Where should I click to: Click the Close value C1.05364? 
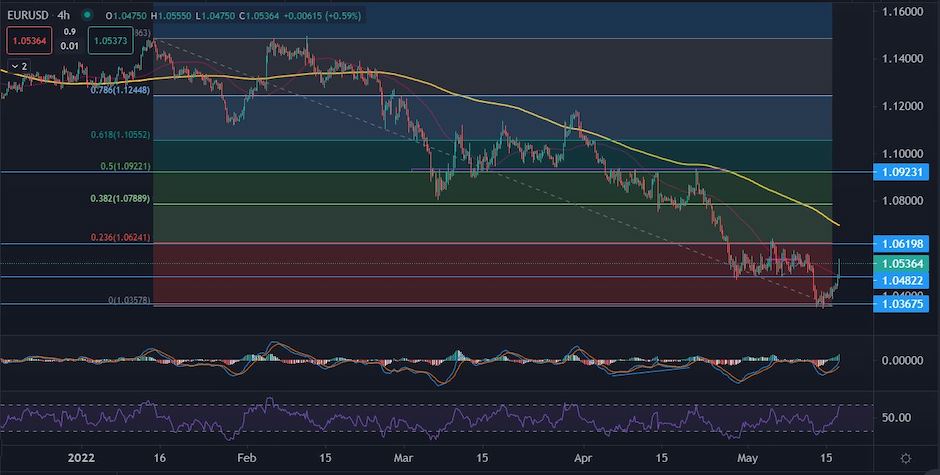pyautogui.click(x=259, y=16)
